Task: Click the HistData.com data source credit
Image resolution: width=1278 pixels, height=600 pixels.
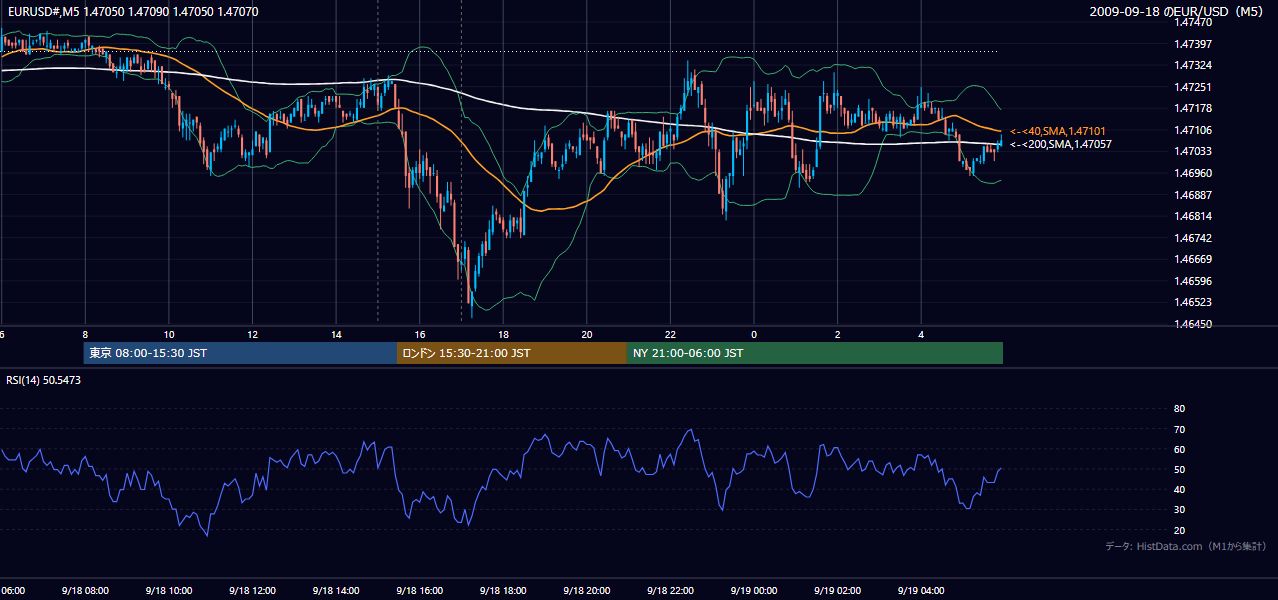Action: (x=1185, y=546)
